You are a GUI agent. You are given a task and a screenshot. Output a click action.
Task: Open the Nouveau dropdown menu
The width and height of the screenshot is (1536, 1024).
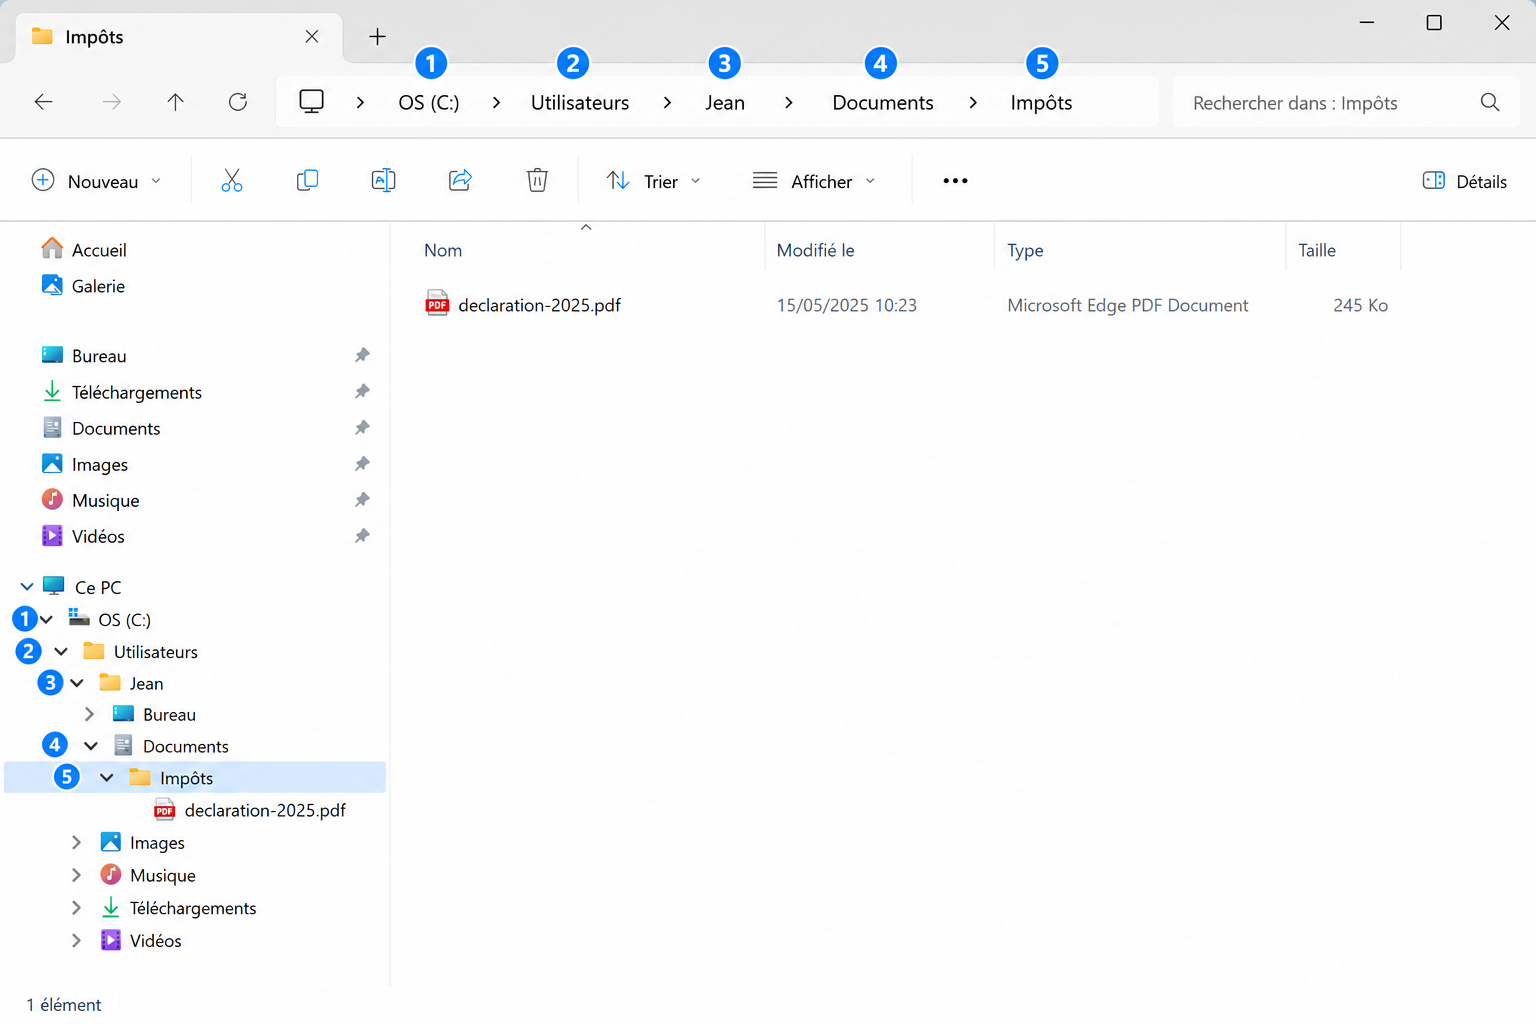[97, 181]
